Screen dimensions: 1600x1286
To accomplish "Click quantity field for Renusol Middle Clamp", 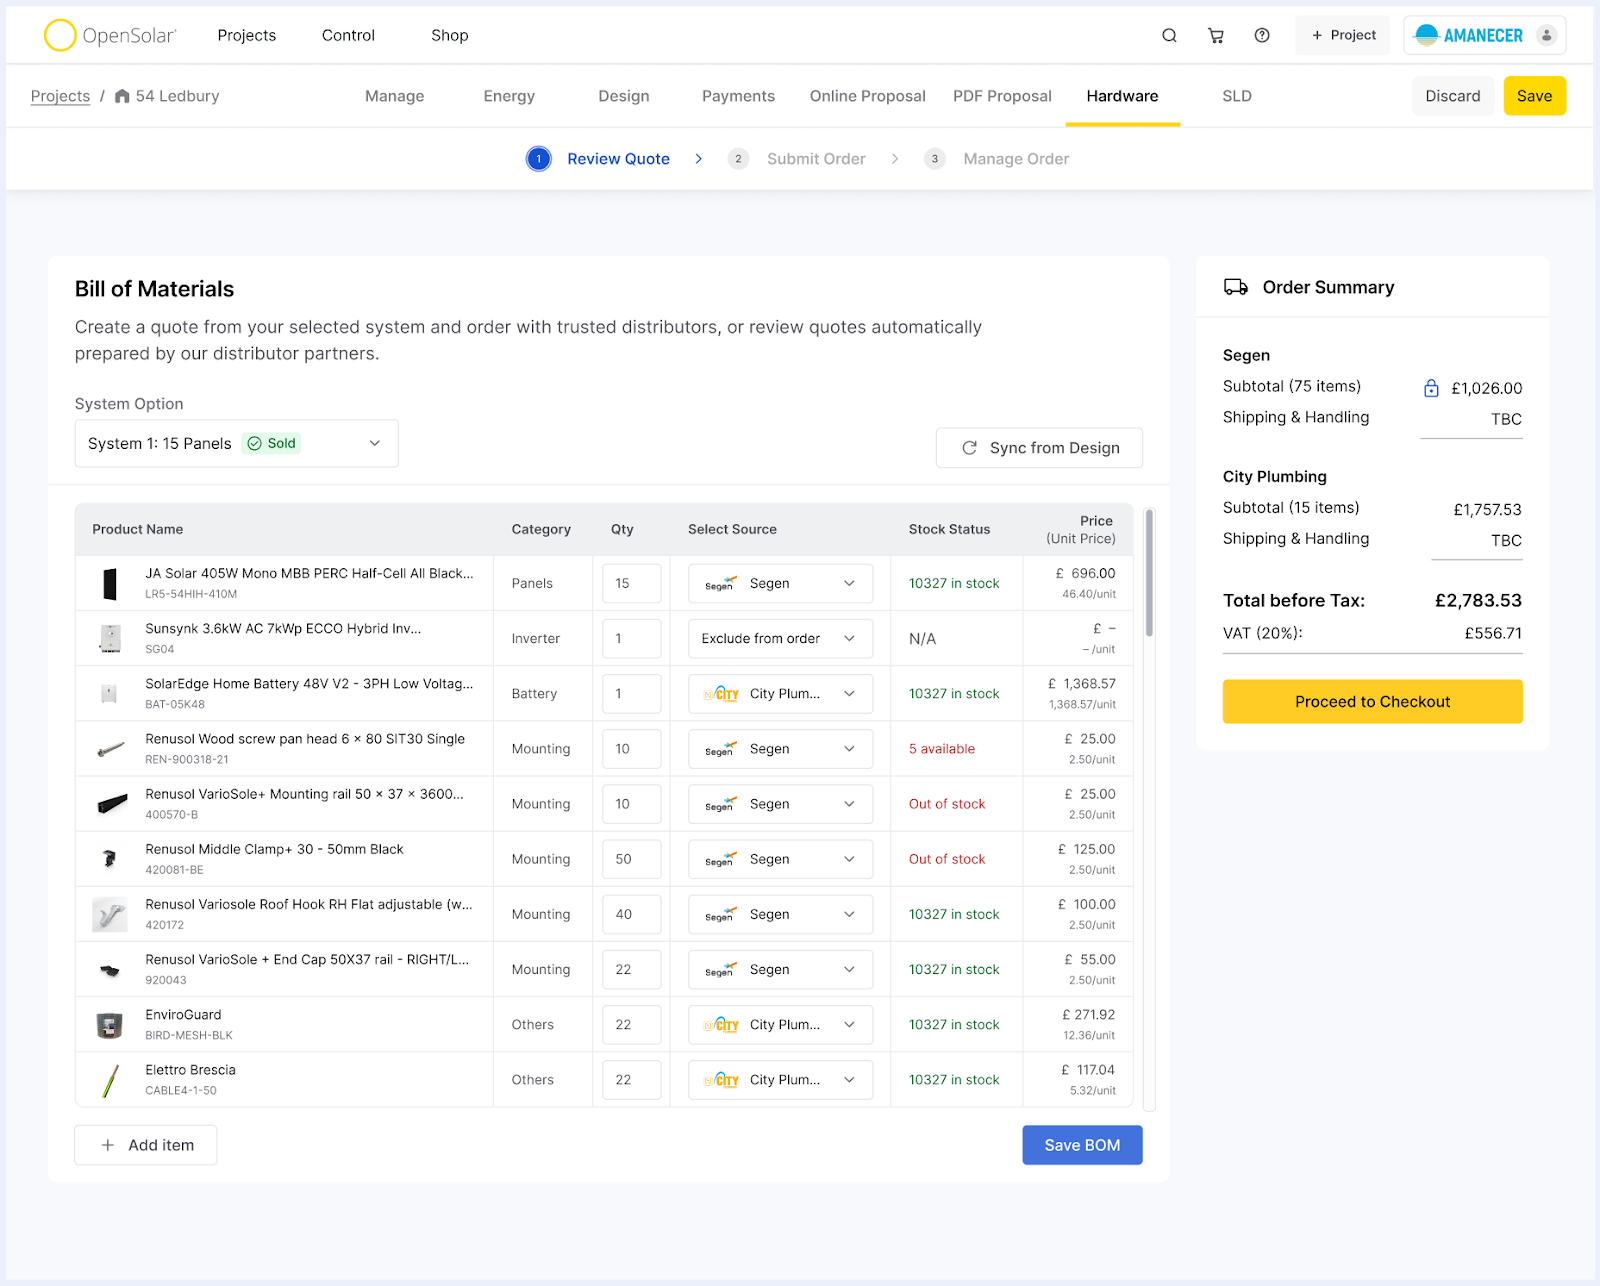I will 631,859.
